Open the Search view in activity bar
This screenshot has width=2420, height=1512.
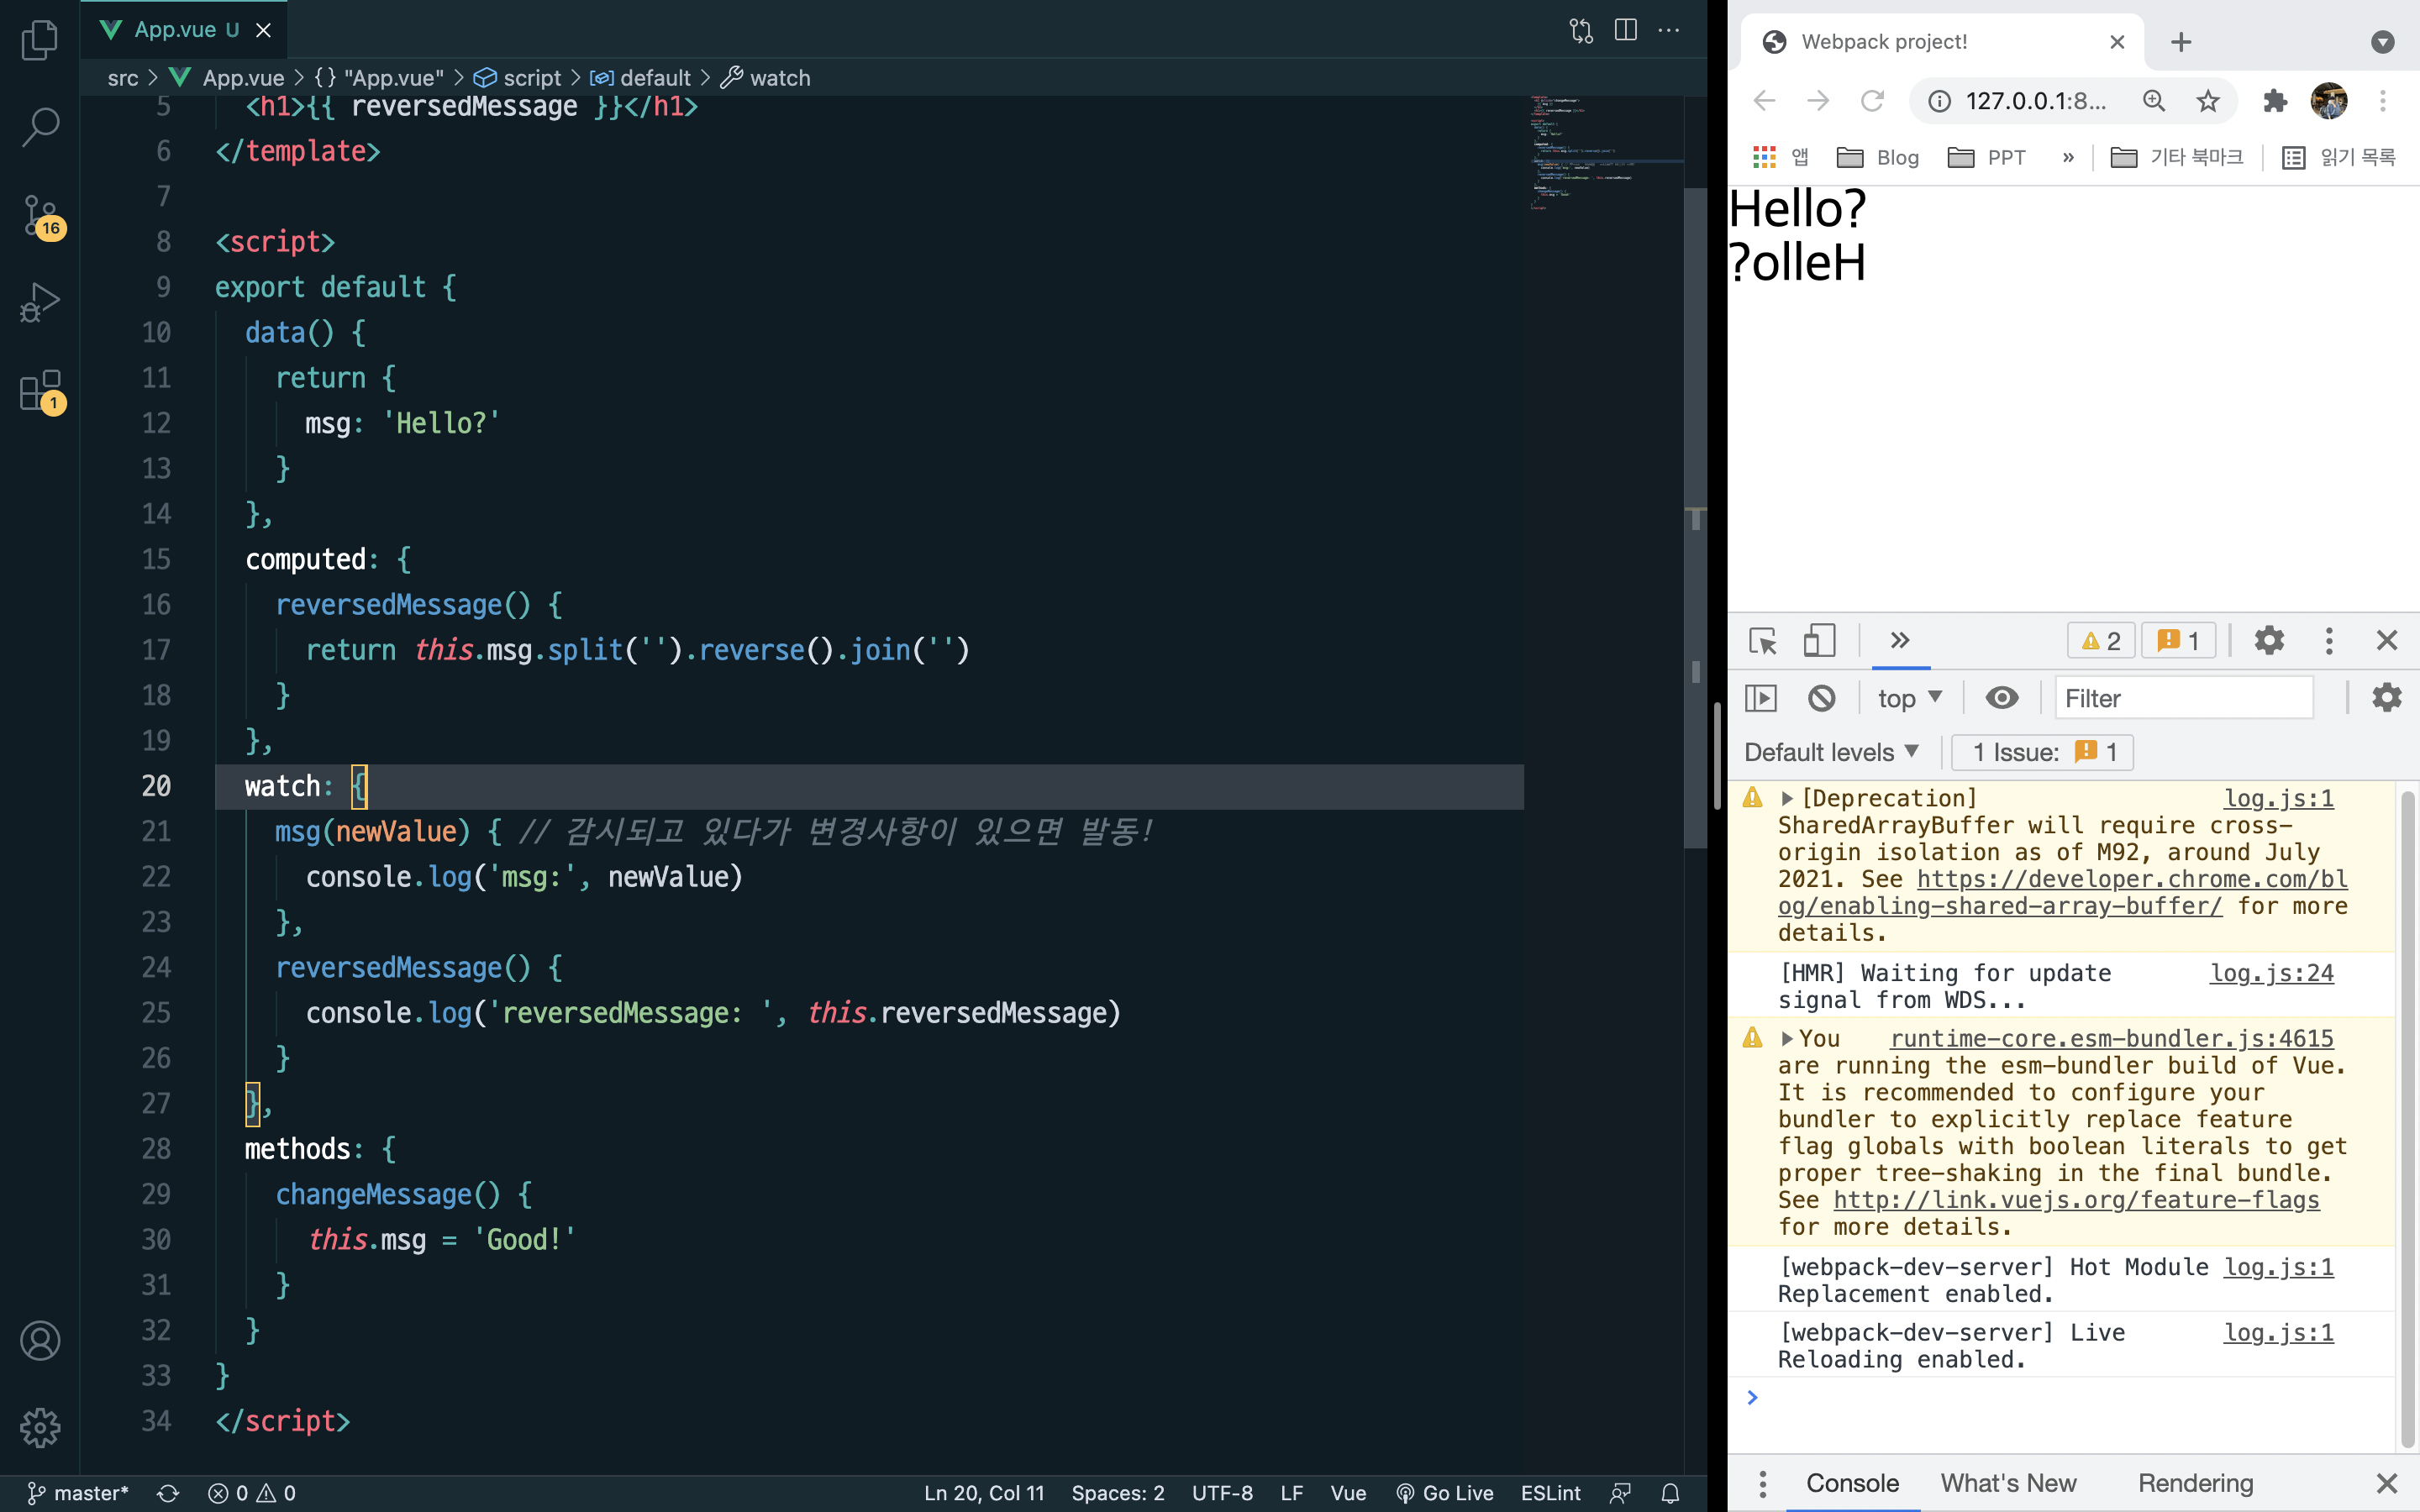(x=40, y=127)
